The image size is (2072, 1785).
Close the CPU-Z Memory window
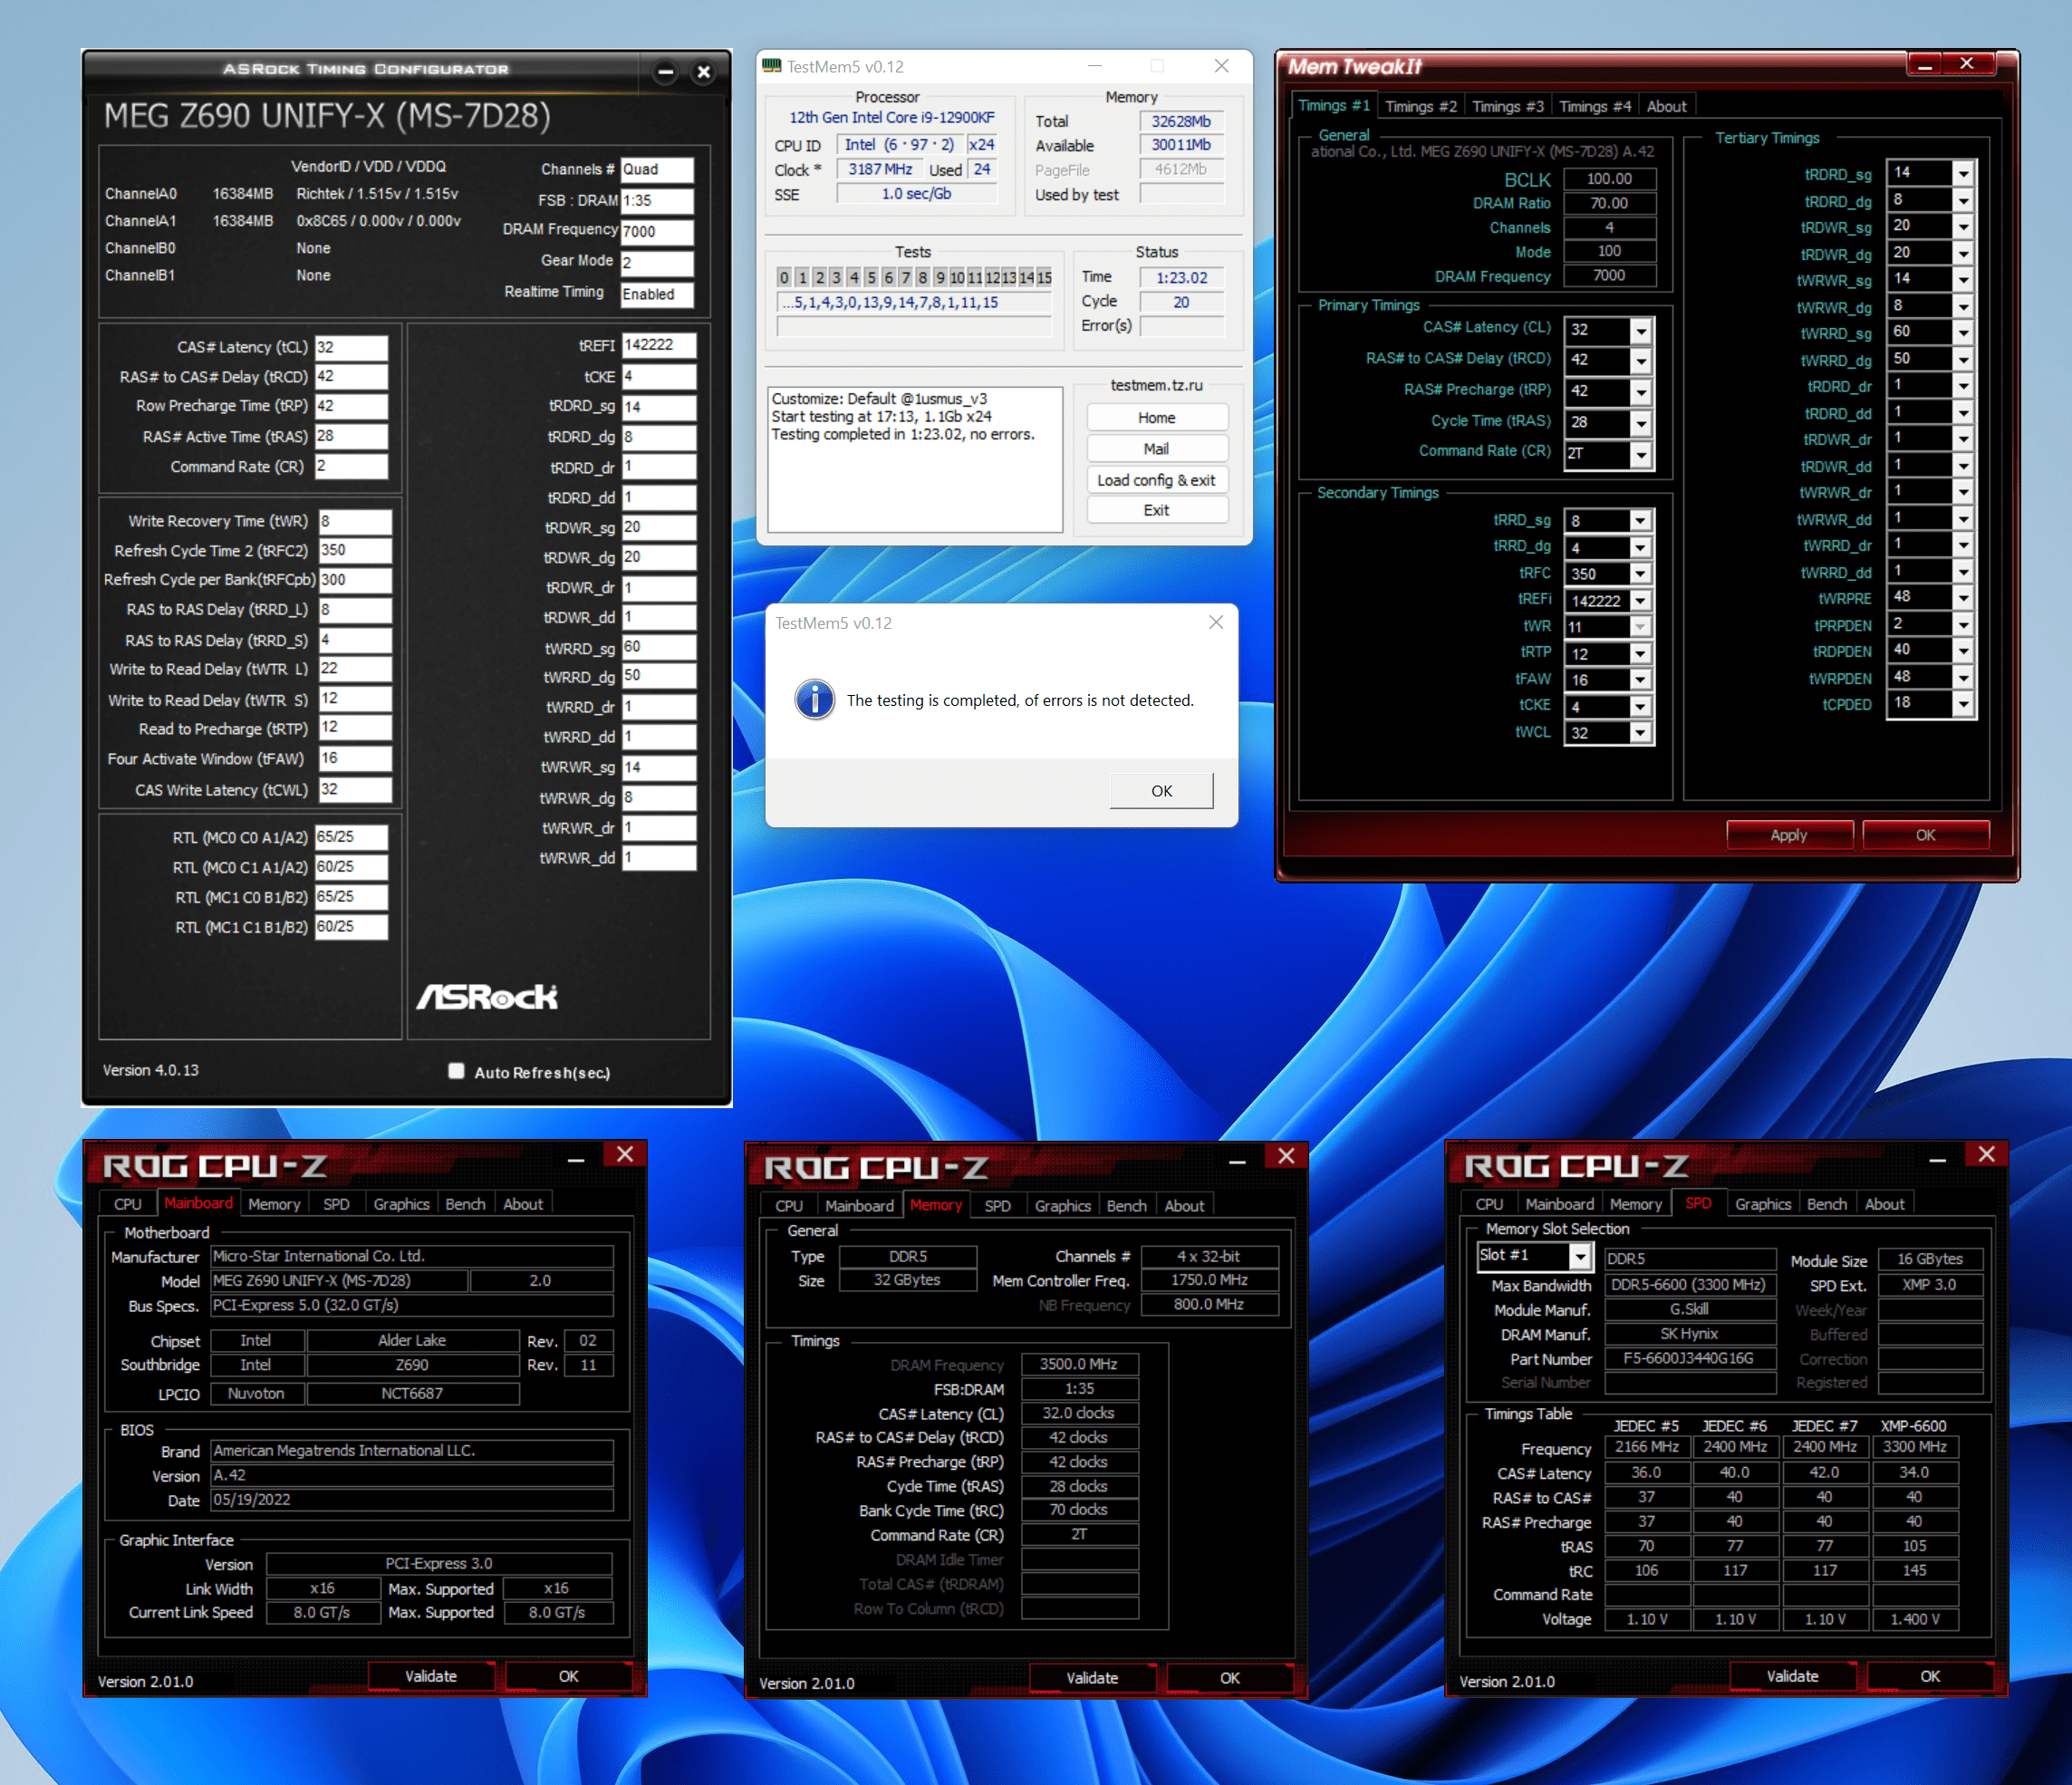pos(1286,1156)
